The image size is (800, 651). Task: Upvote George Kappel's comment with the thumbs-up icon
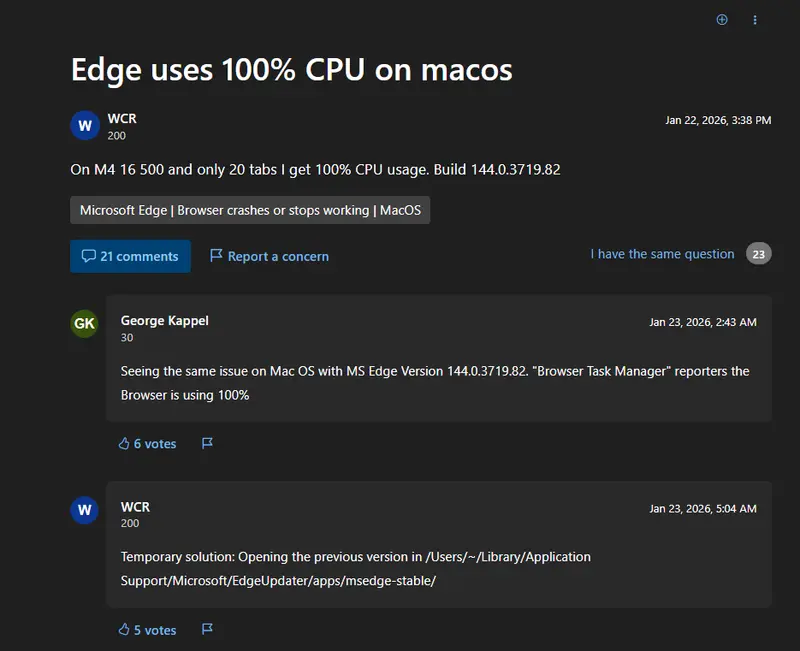coord(125,443)
